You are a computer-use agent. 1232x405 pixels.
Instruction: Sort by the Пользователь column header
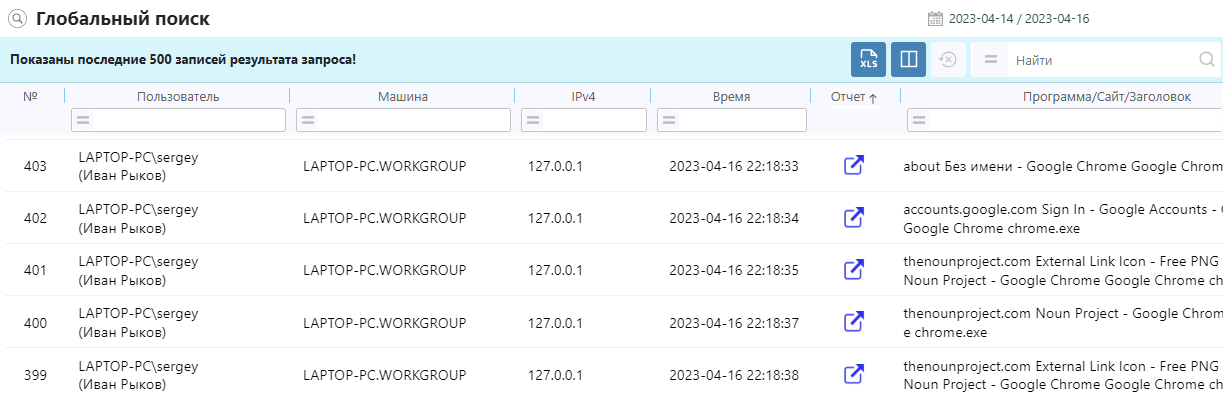coord(178,97)
